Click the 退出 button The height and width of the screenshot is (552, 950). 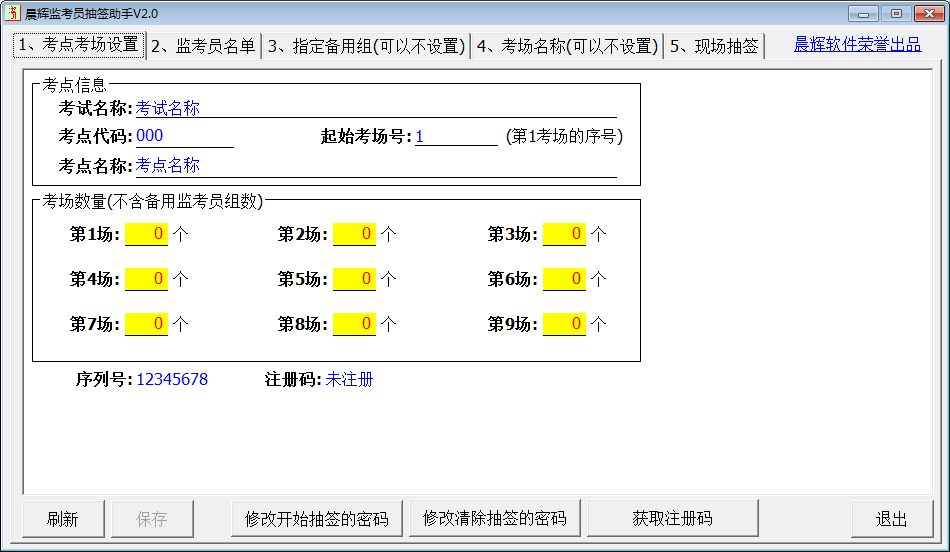(892, 519)
